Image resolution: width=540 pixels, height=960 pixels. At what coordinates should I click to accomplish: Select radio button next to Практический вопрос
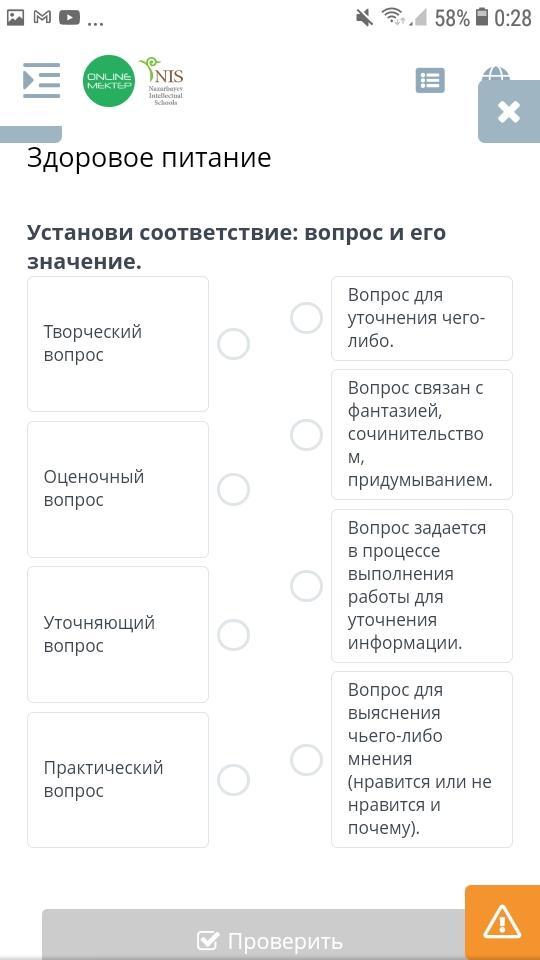(233, 779)
